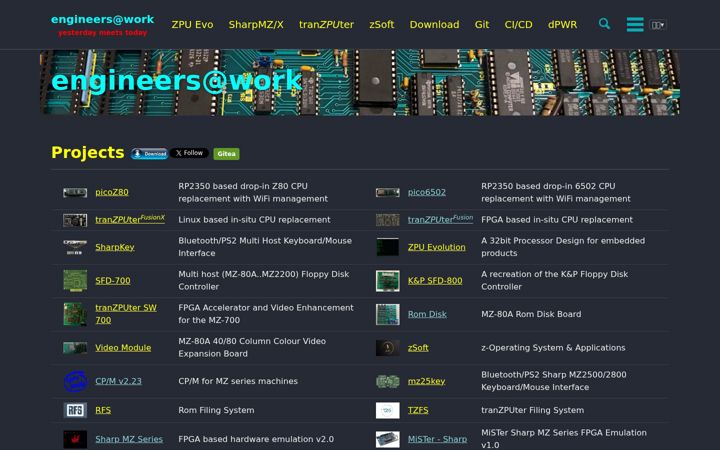Click the X Follow button
Screen dimensions: 720x450
point(189,153)
